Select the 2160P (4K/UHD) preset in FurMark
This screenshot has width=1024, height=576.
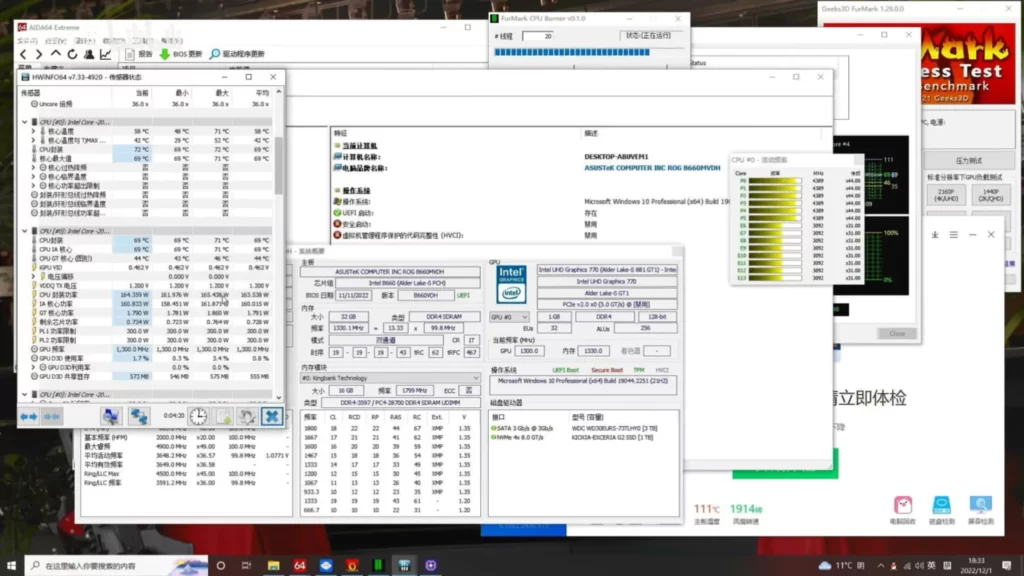(946, 195)
